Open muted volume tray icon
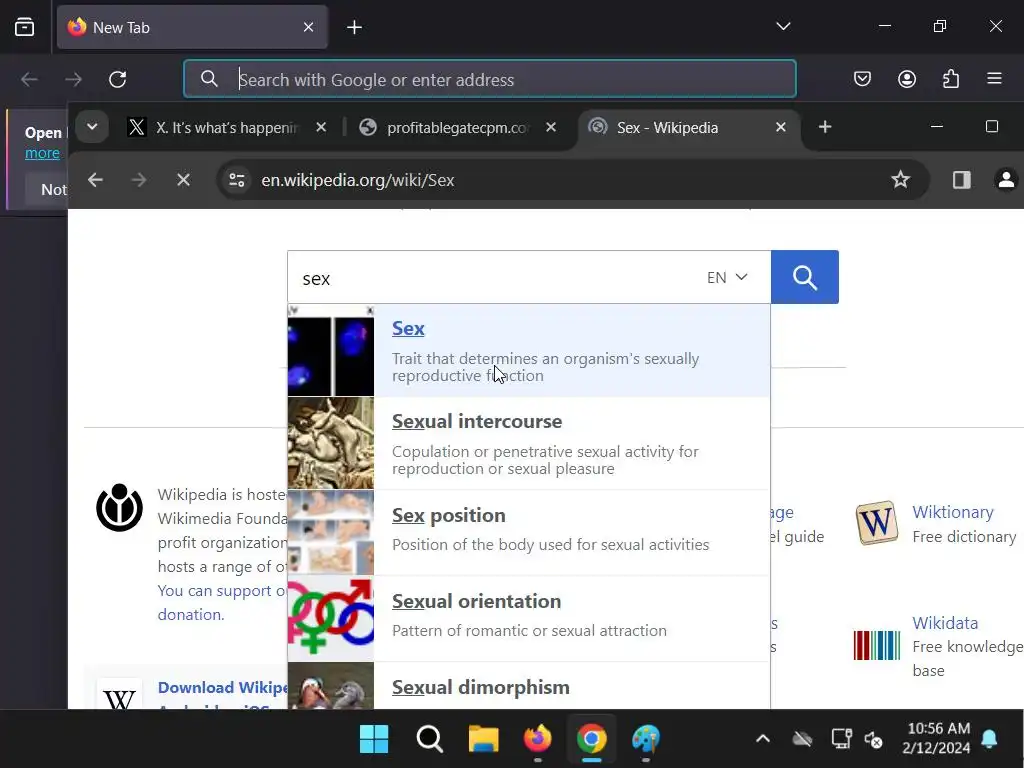1024x768 pixels. [x=874, y=740]
